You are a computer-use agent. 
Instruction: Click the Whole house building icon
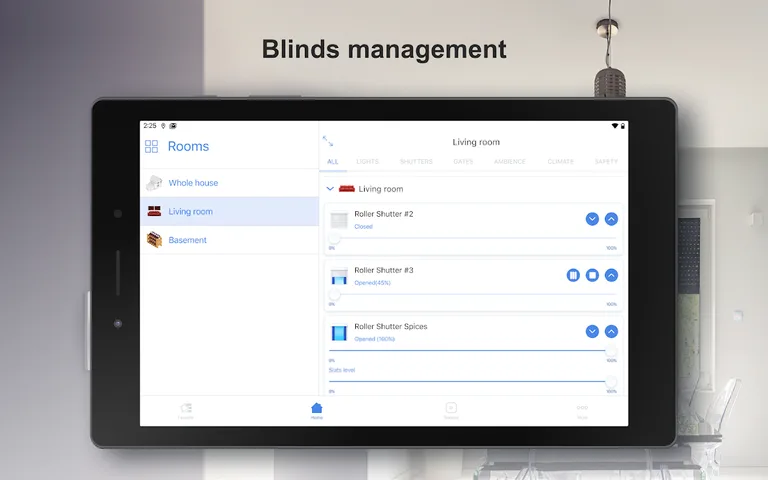[154, 183]
